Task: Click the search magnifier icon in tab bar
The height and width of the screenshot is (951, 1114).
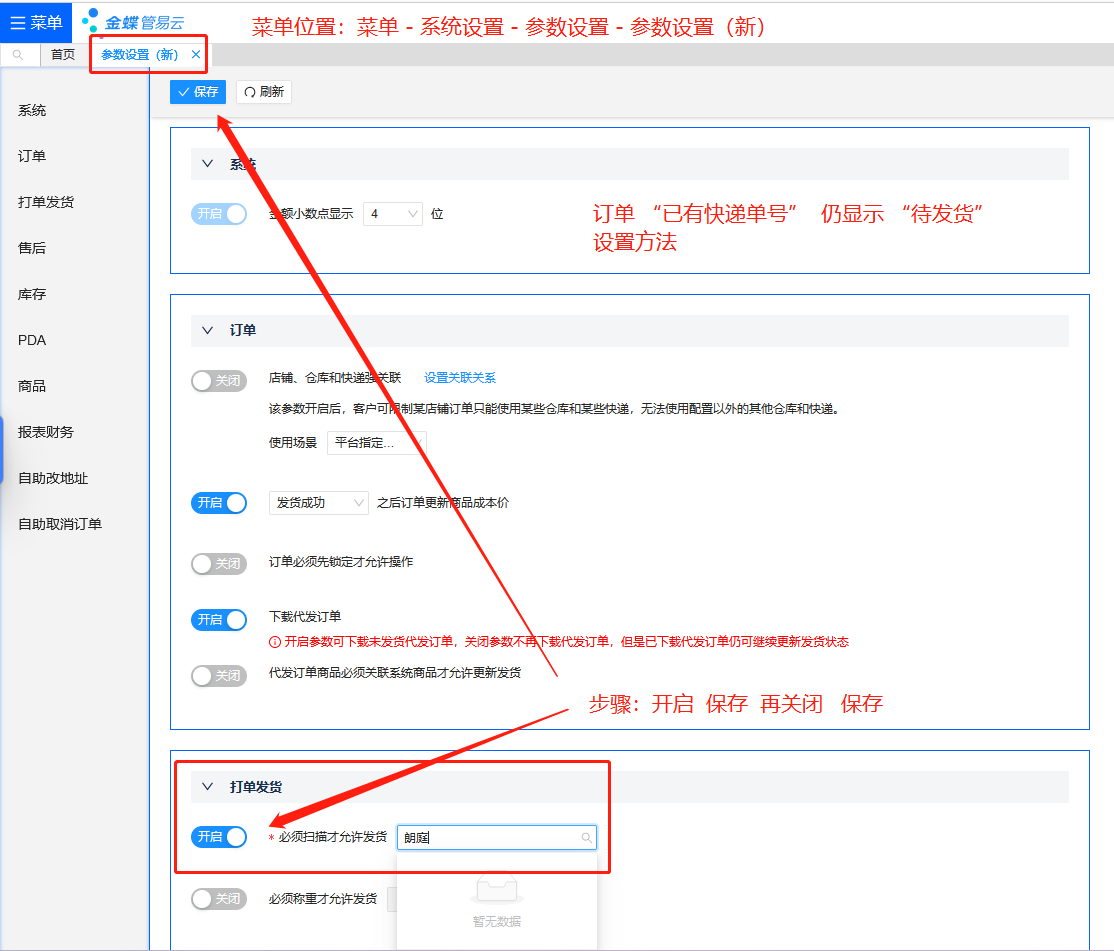Action: click(x=18, y=55)
